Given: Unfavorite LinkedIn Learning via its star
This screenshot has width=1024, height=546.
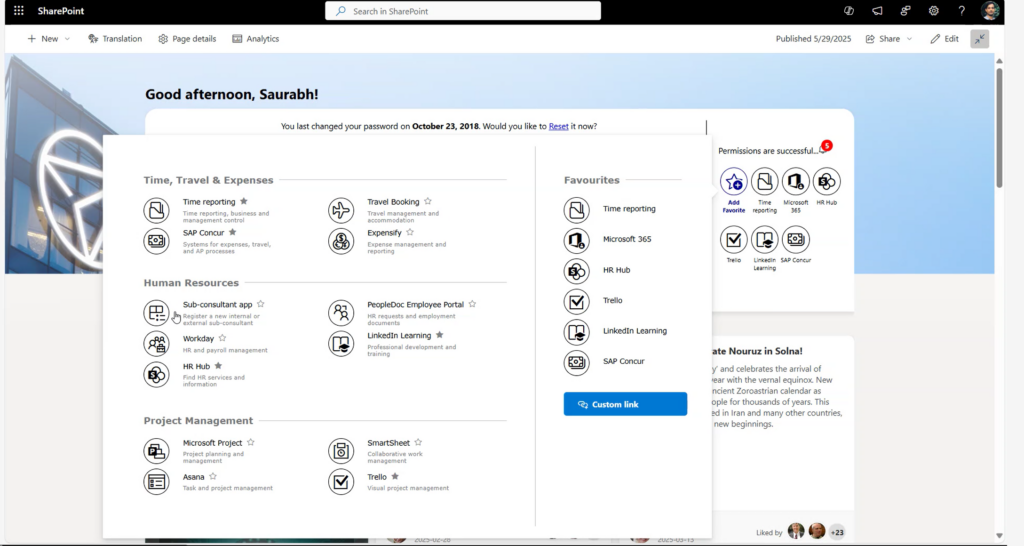Looking at the screenshot, I should click(x=440, y=334).
